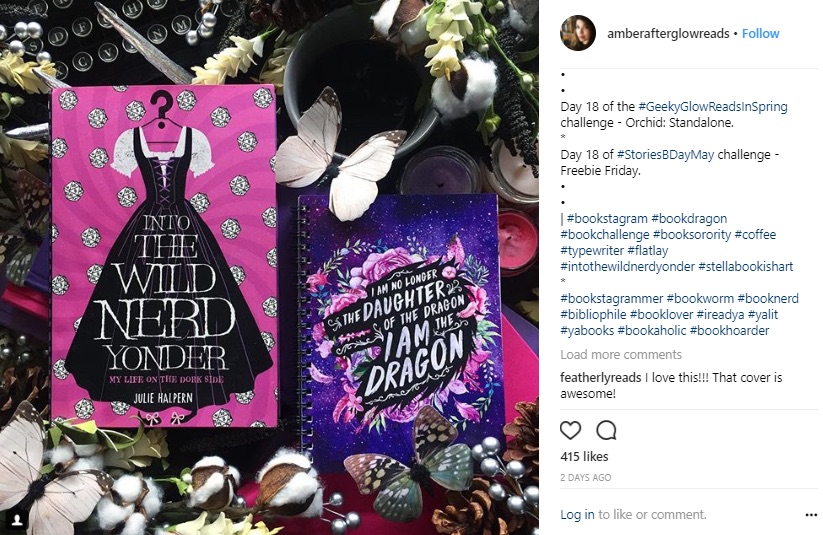Viewport: 823px width, 535px height.
Task: Open the #bookstagram hashtag
Action: coord(607,219)
